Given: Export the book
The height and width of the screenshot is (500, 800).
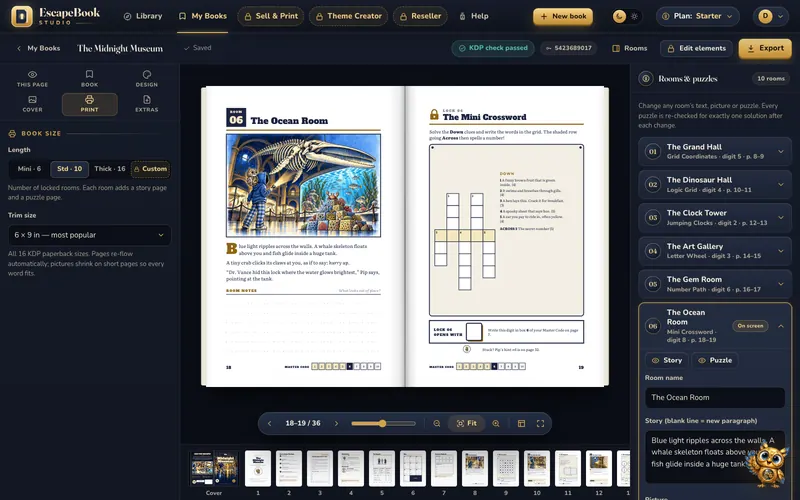Looking at the screenshot, I should (765, 48).
